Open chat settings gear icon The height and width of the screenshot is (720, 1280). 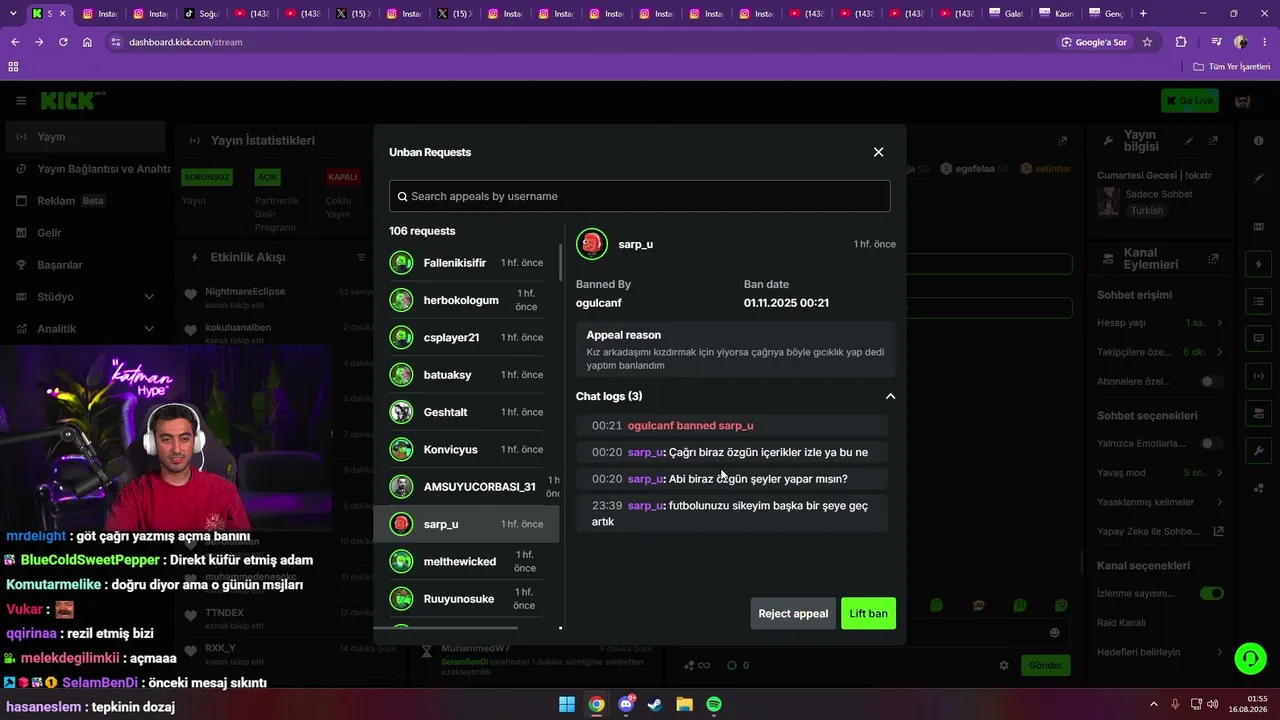(1004, 665)
